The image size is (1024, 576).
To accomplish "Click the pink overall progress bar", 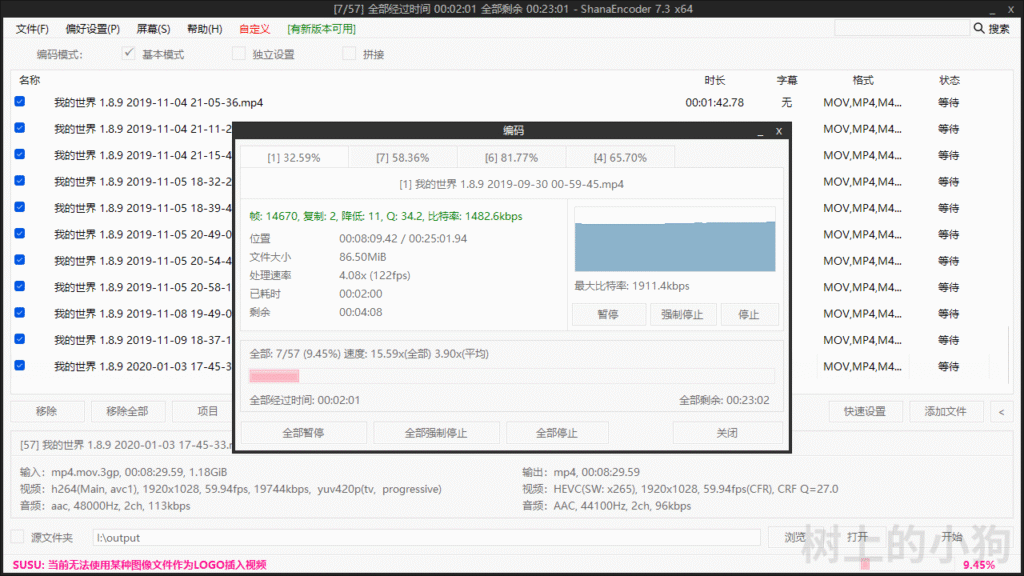I will click(x=510, y=376).
